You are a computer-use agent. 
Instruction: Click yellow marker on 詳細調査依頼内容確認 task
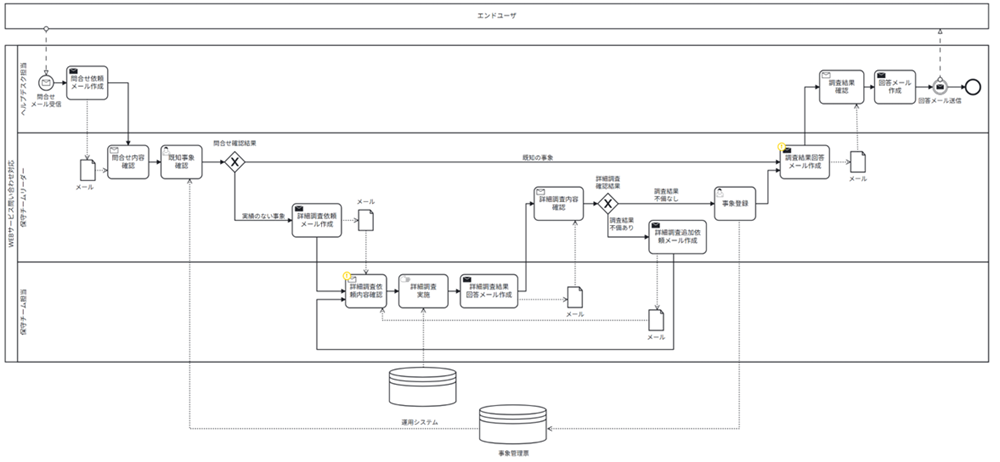click(x=347, y=275)
